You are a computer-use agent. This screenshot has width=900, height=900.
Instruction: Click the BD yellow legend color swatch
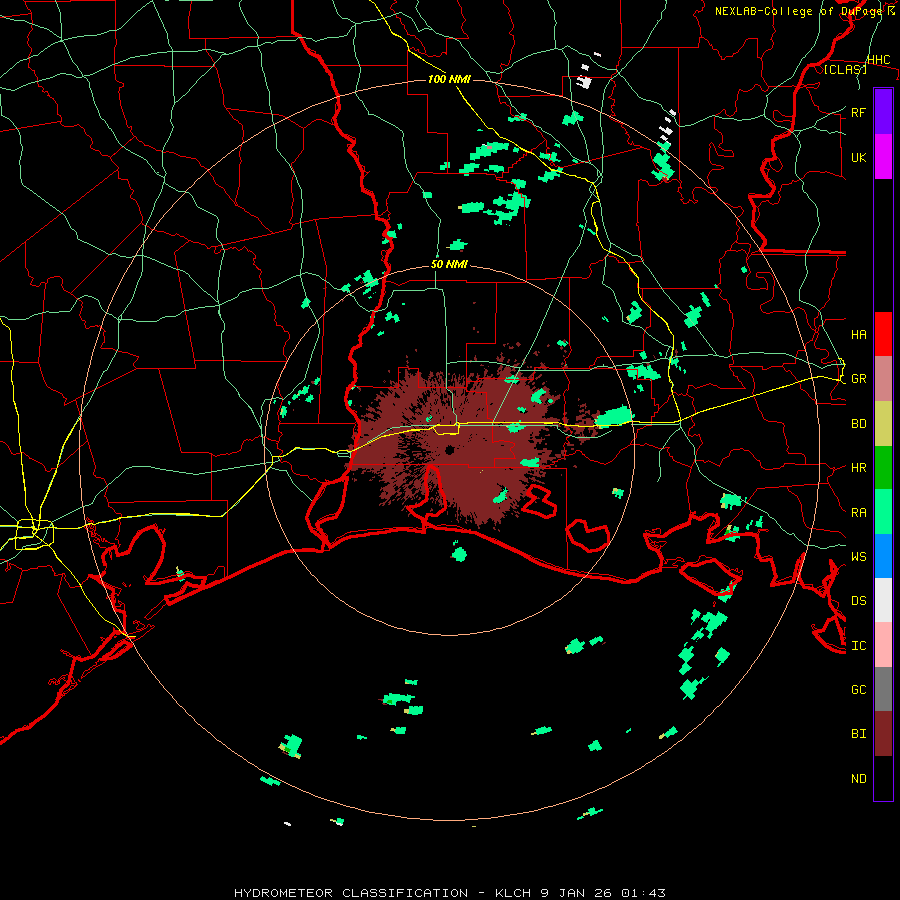pyautogui.click(x=883, y=424)
